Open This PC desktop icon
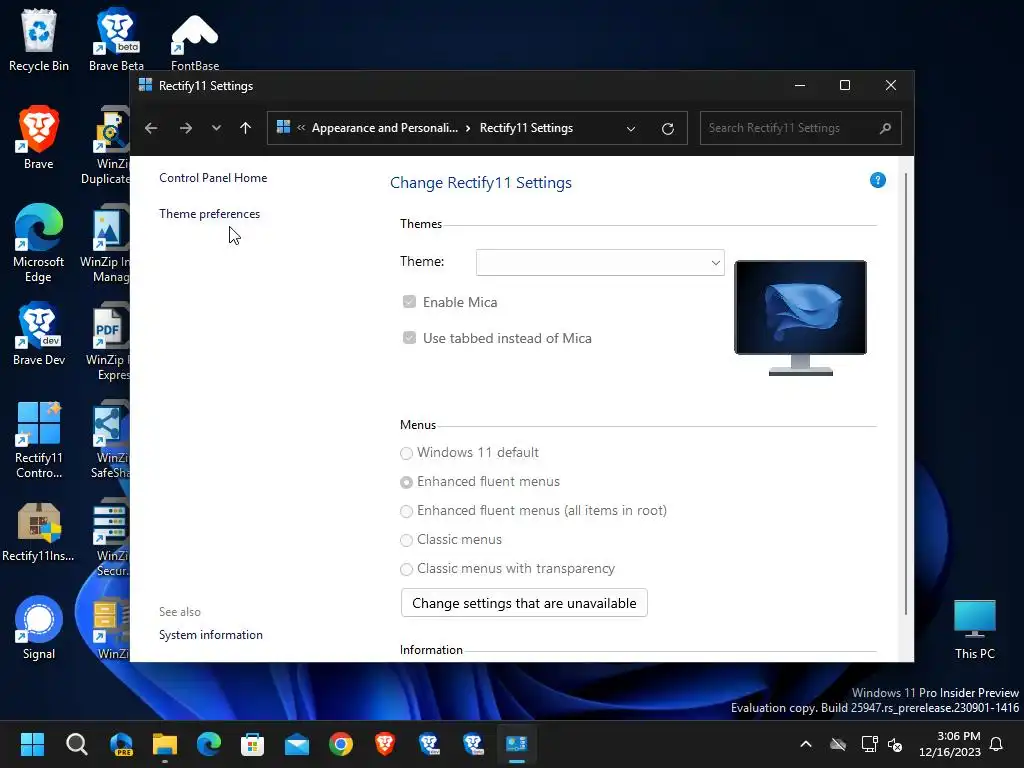1024x768 pixels. (x=974, y=628)
